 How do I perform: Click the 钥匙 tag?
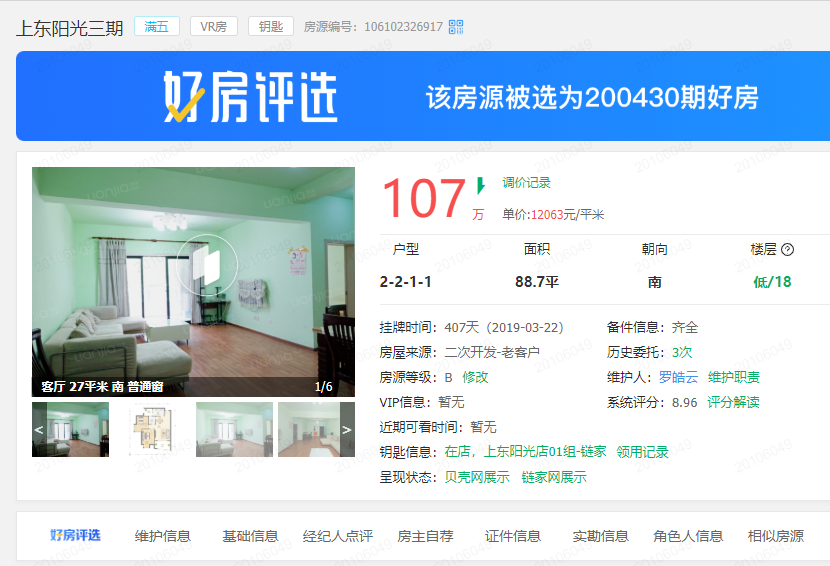pos(270,27)
